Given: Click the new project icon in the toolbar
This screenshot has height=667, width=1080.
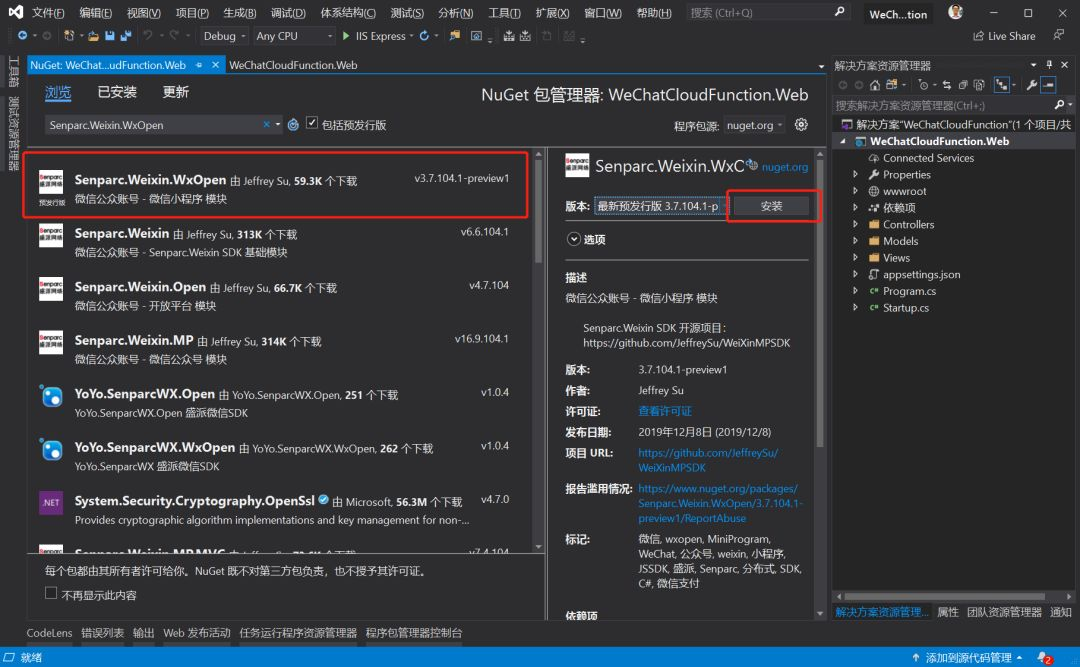Looking at the screenshot, I should (68, 36).
